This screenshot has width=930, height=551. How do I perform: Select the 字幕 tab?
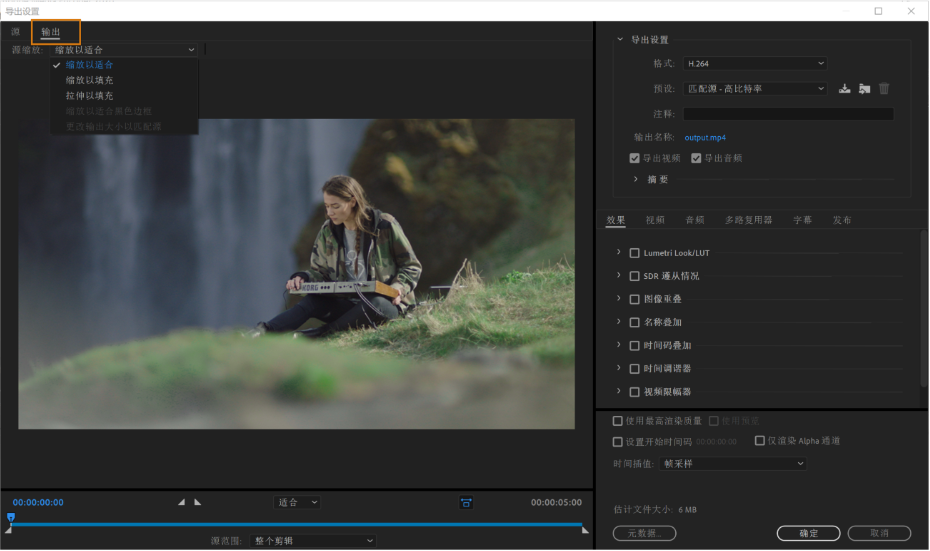[x=803, y=220]
